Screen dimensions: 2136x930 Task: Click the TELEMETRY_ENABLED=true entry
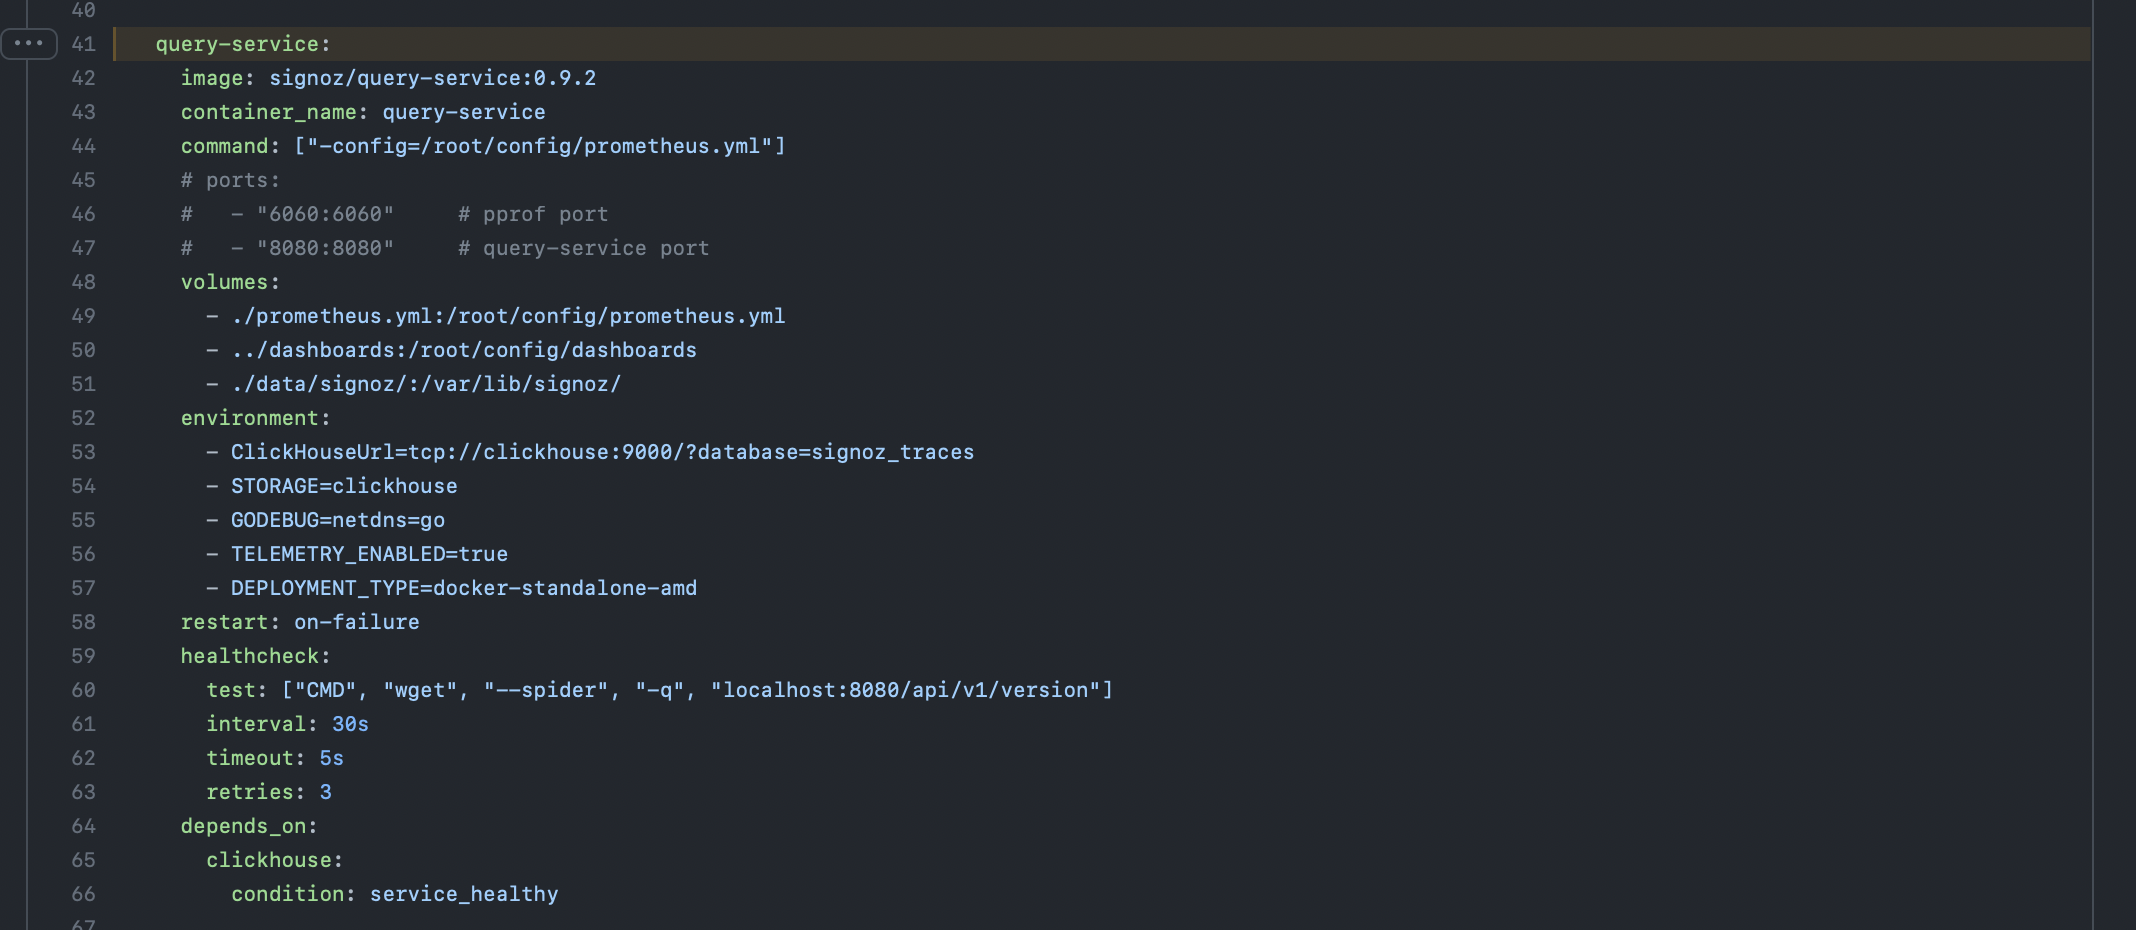(370, 554)
